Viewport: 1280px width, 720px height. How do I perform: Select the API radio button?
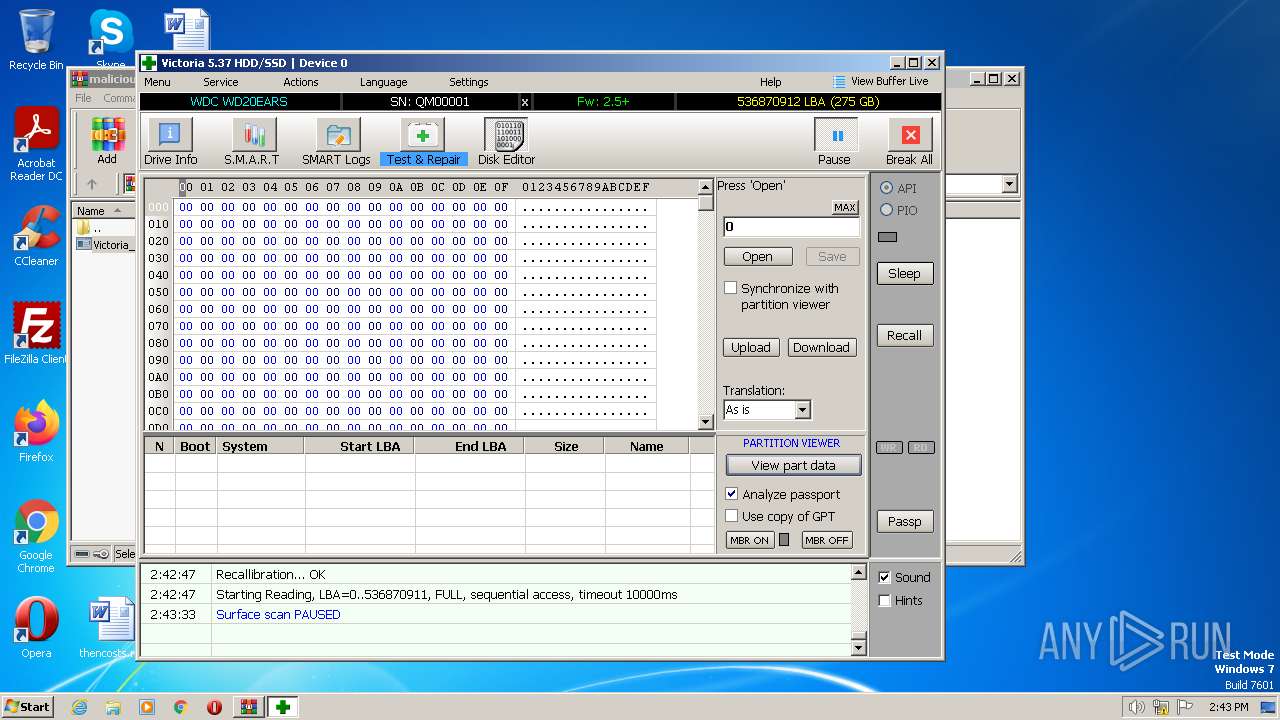click(x=886, y=188)
